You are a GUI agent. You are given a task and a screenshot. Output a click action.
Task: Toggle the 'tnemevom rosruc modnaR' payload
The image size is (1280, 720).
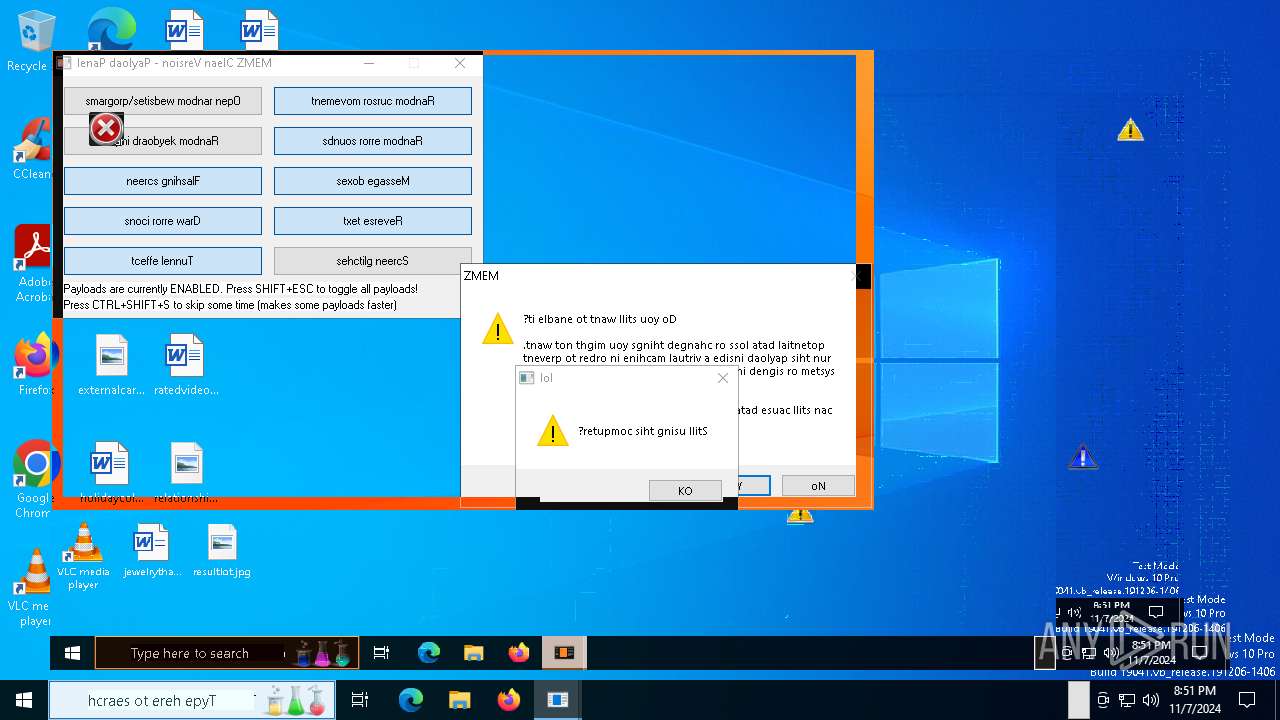pyautogui.click(x=373, y=101)
